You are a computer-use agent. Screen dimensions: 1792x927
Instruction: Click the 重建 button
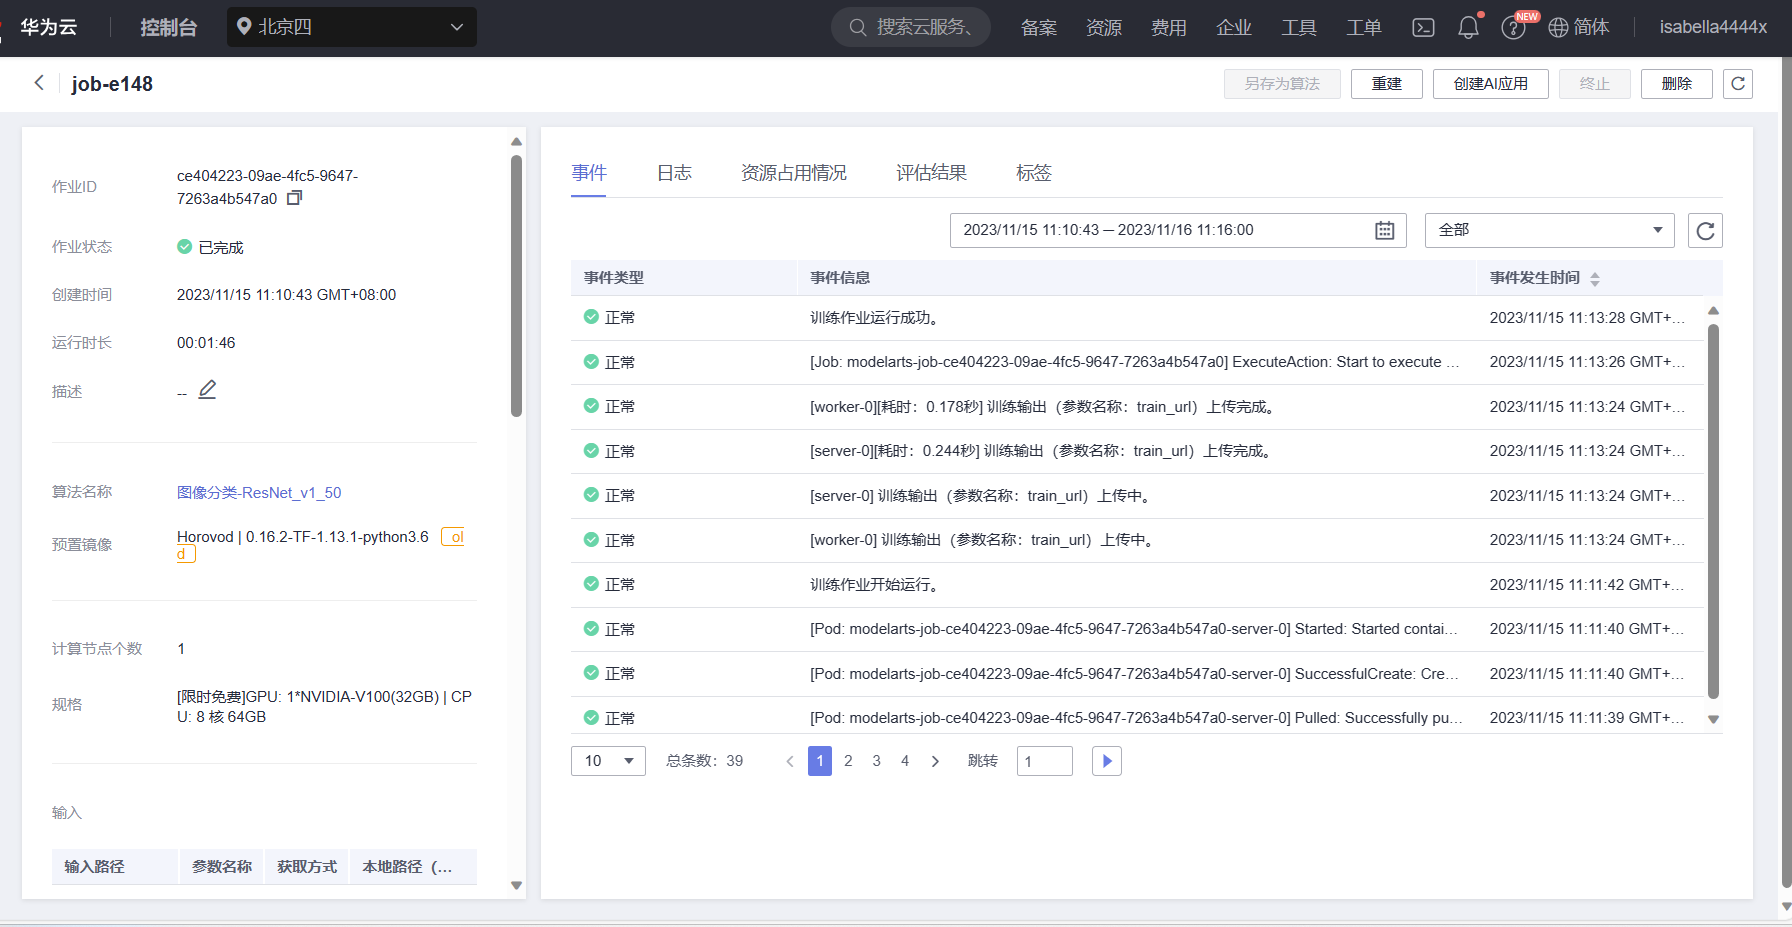point(1387,84)
